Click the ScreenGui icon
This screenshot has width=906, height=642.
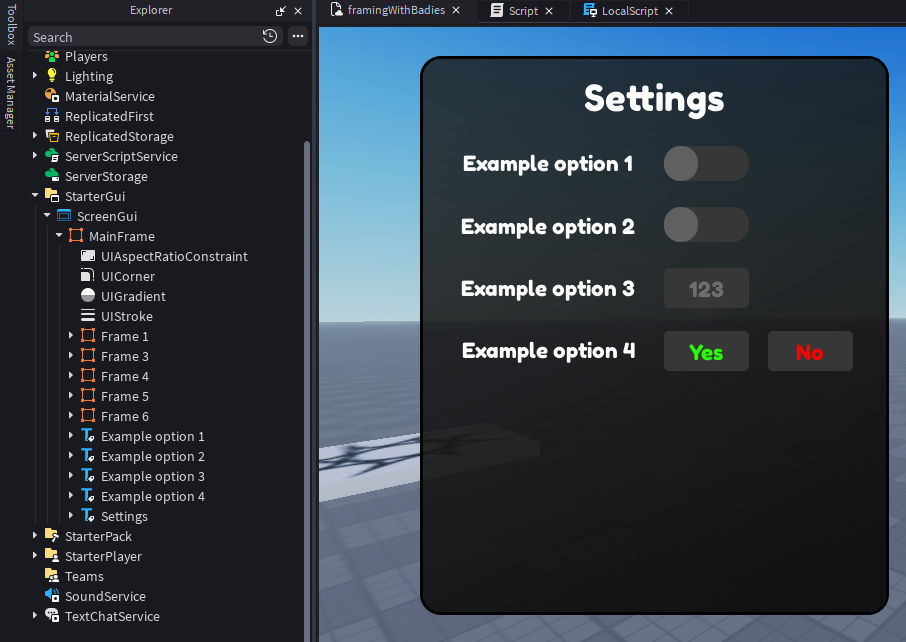click(x=64, y=216)
